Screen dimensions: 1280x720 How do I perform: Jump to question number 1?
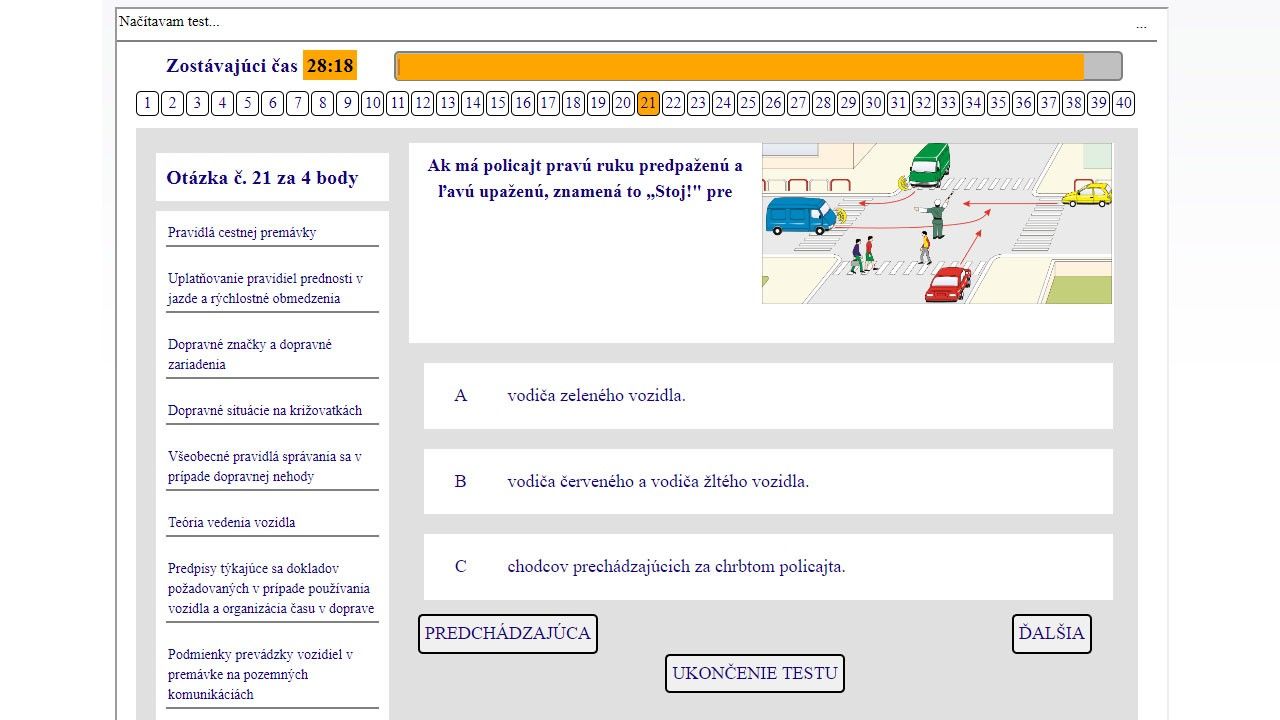pos(148,103)
